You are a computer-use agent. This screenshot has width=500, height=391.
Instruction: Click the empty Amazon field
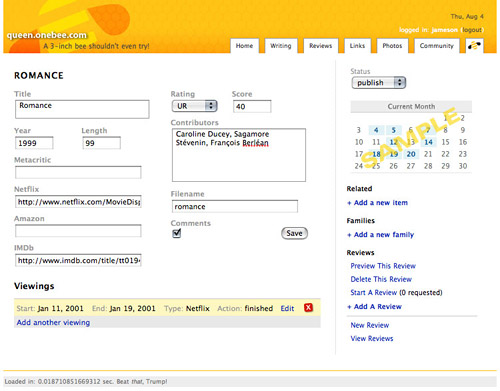(x=78, y=231)
